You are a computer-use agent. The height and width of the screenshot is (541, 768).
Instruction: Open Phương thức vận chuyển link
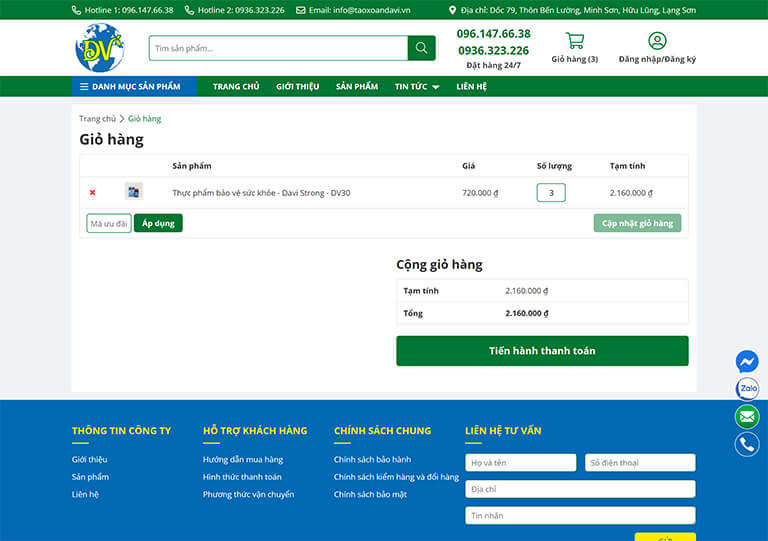pos(248,494)
